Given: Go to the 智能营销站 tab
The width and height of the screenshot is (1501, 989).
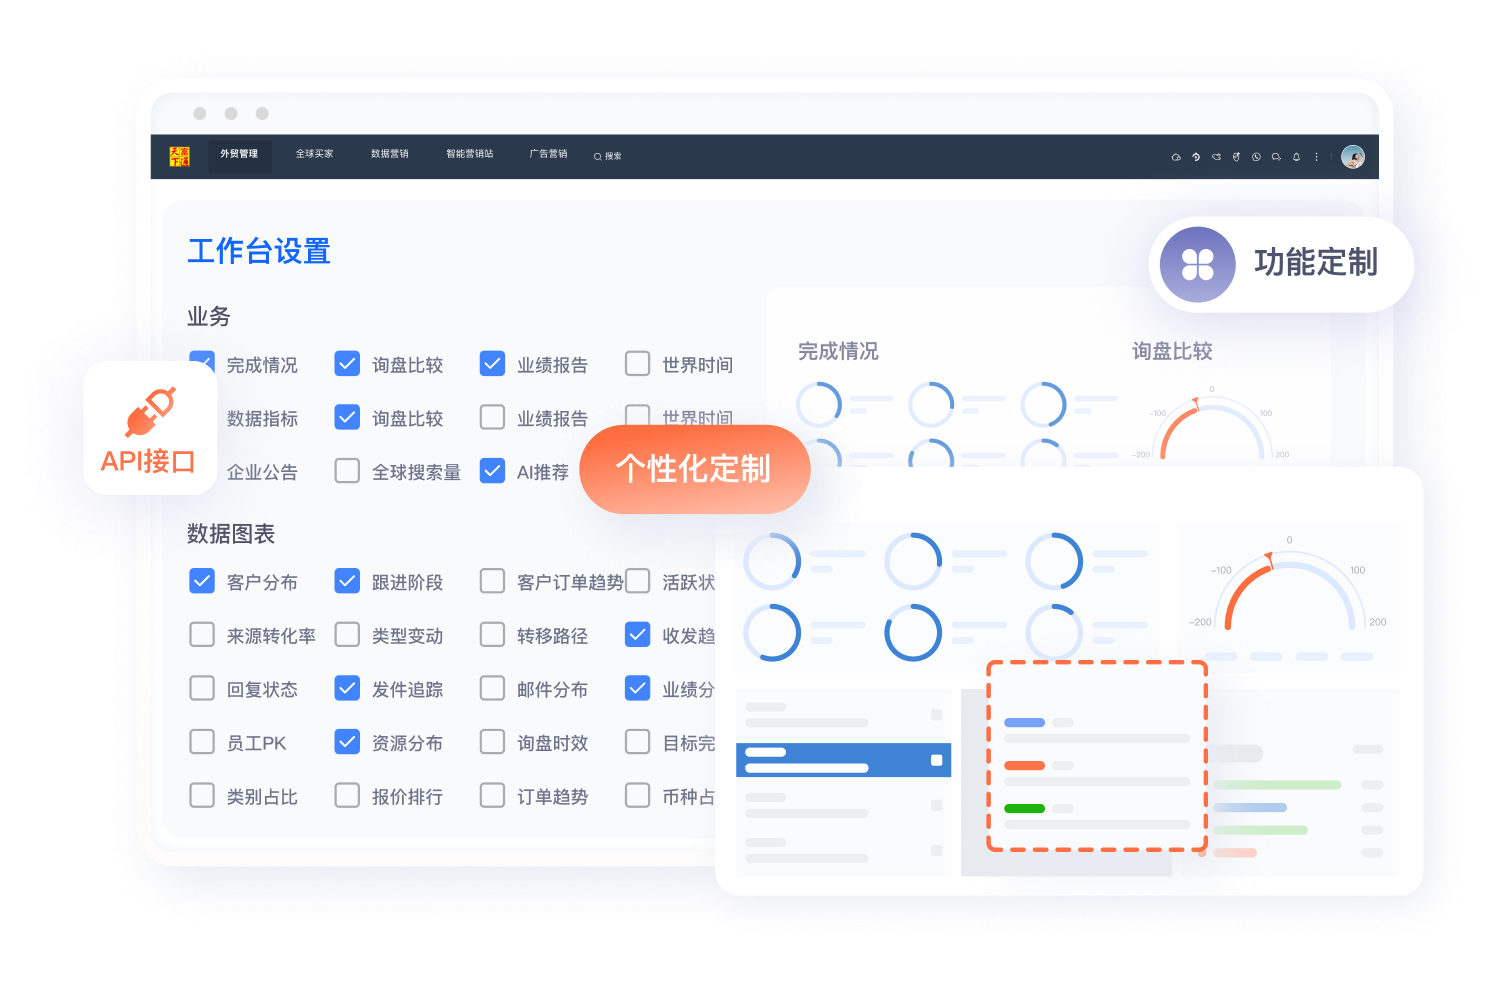Looking at the screenshot, I should (x=469, y=154).
